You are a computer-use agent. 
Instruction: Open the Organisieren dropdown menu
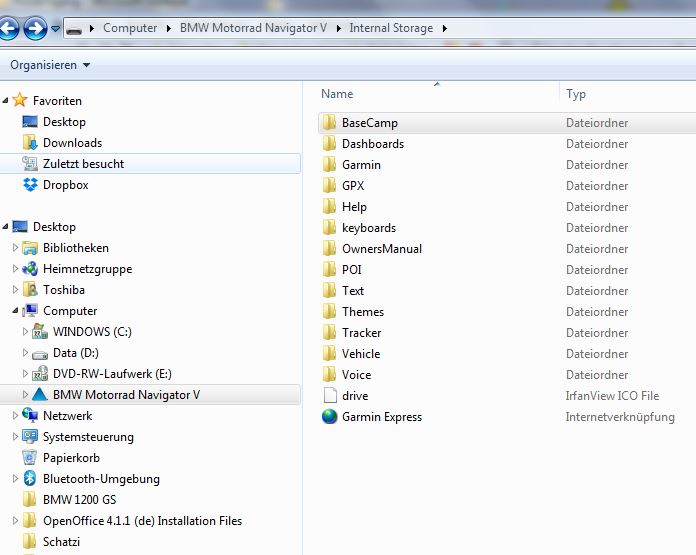50,65
